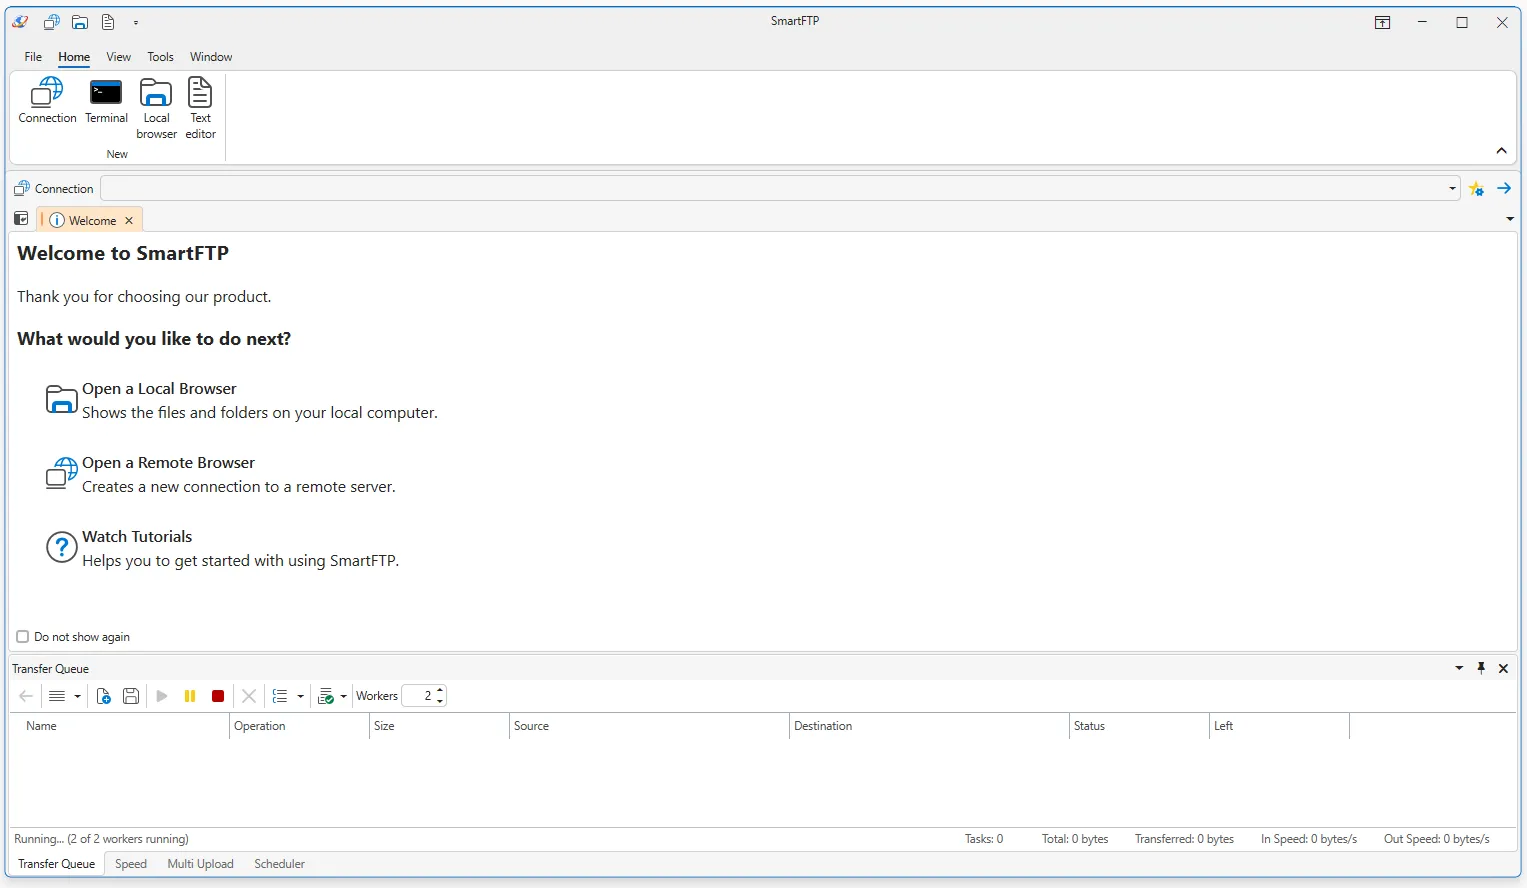Open the Window ribbon tab

pos(211,57)
